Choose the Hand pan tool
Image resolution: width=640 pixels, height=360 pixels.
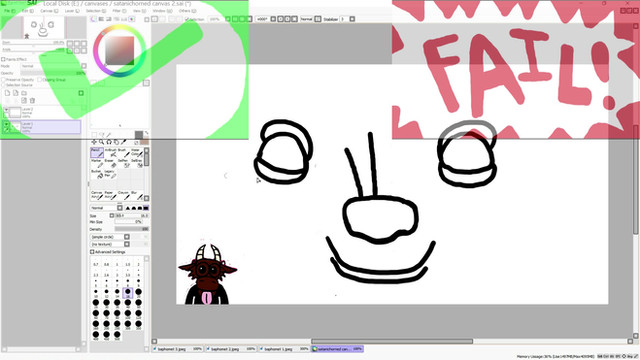pos(116,142)
